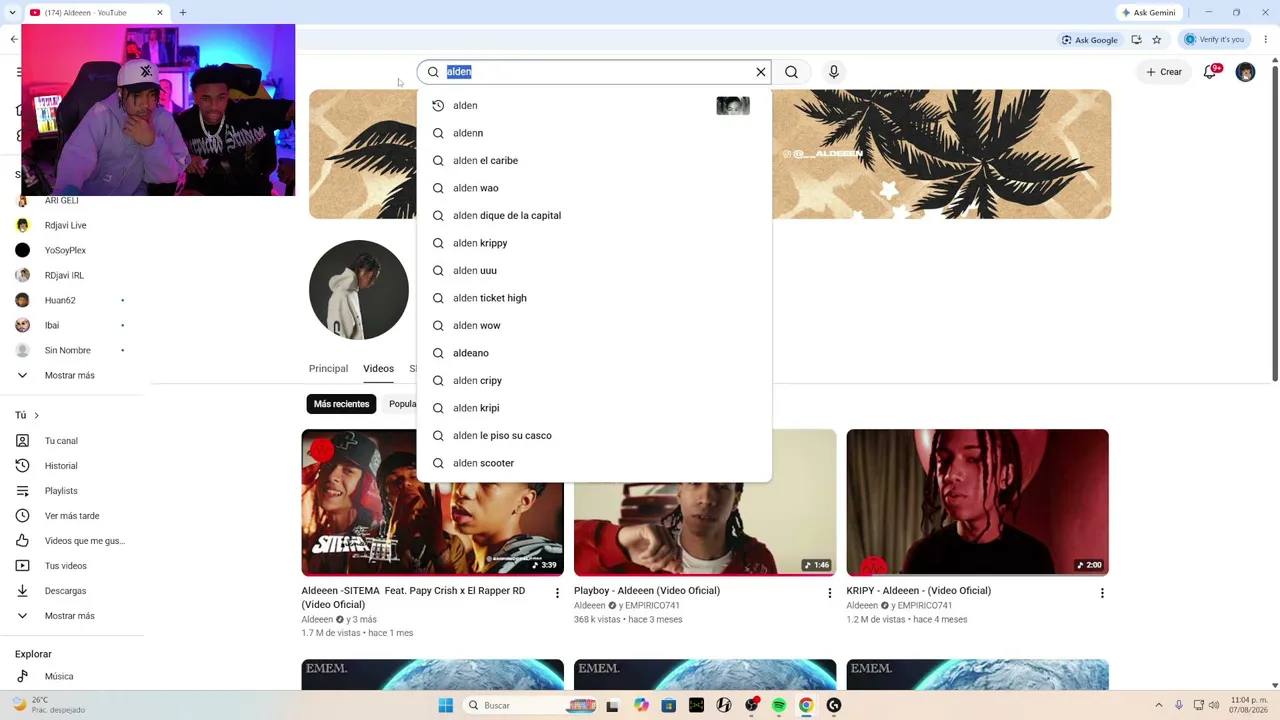
Task: Open the YoSoyPlex subscription
Action: click(72, 250)
